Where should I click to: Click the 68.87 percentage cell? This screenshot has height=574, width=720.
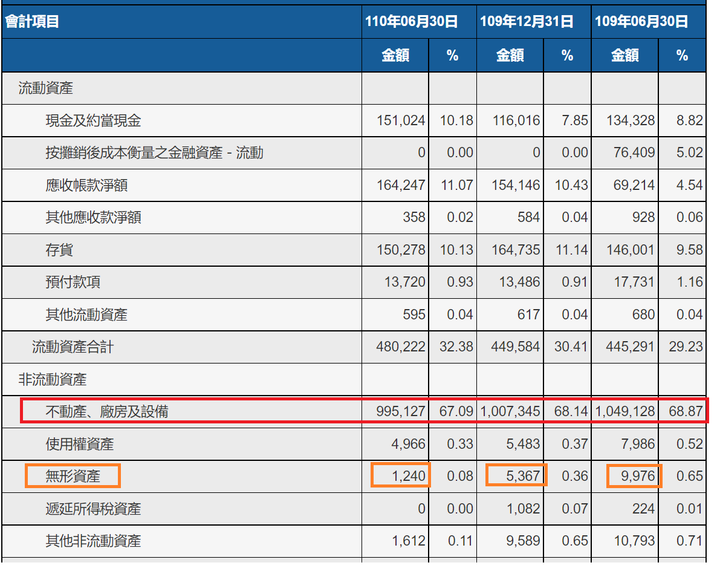(686, 411)
